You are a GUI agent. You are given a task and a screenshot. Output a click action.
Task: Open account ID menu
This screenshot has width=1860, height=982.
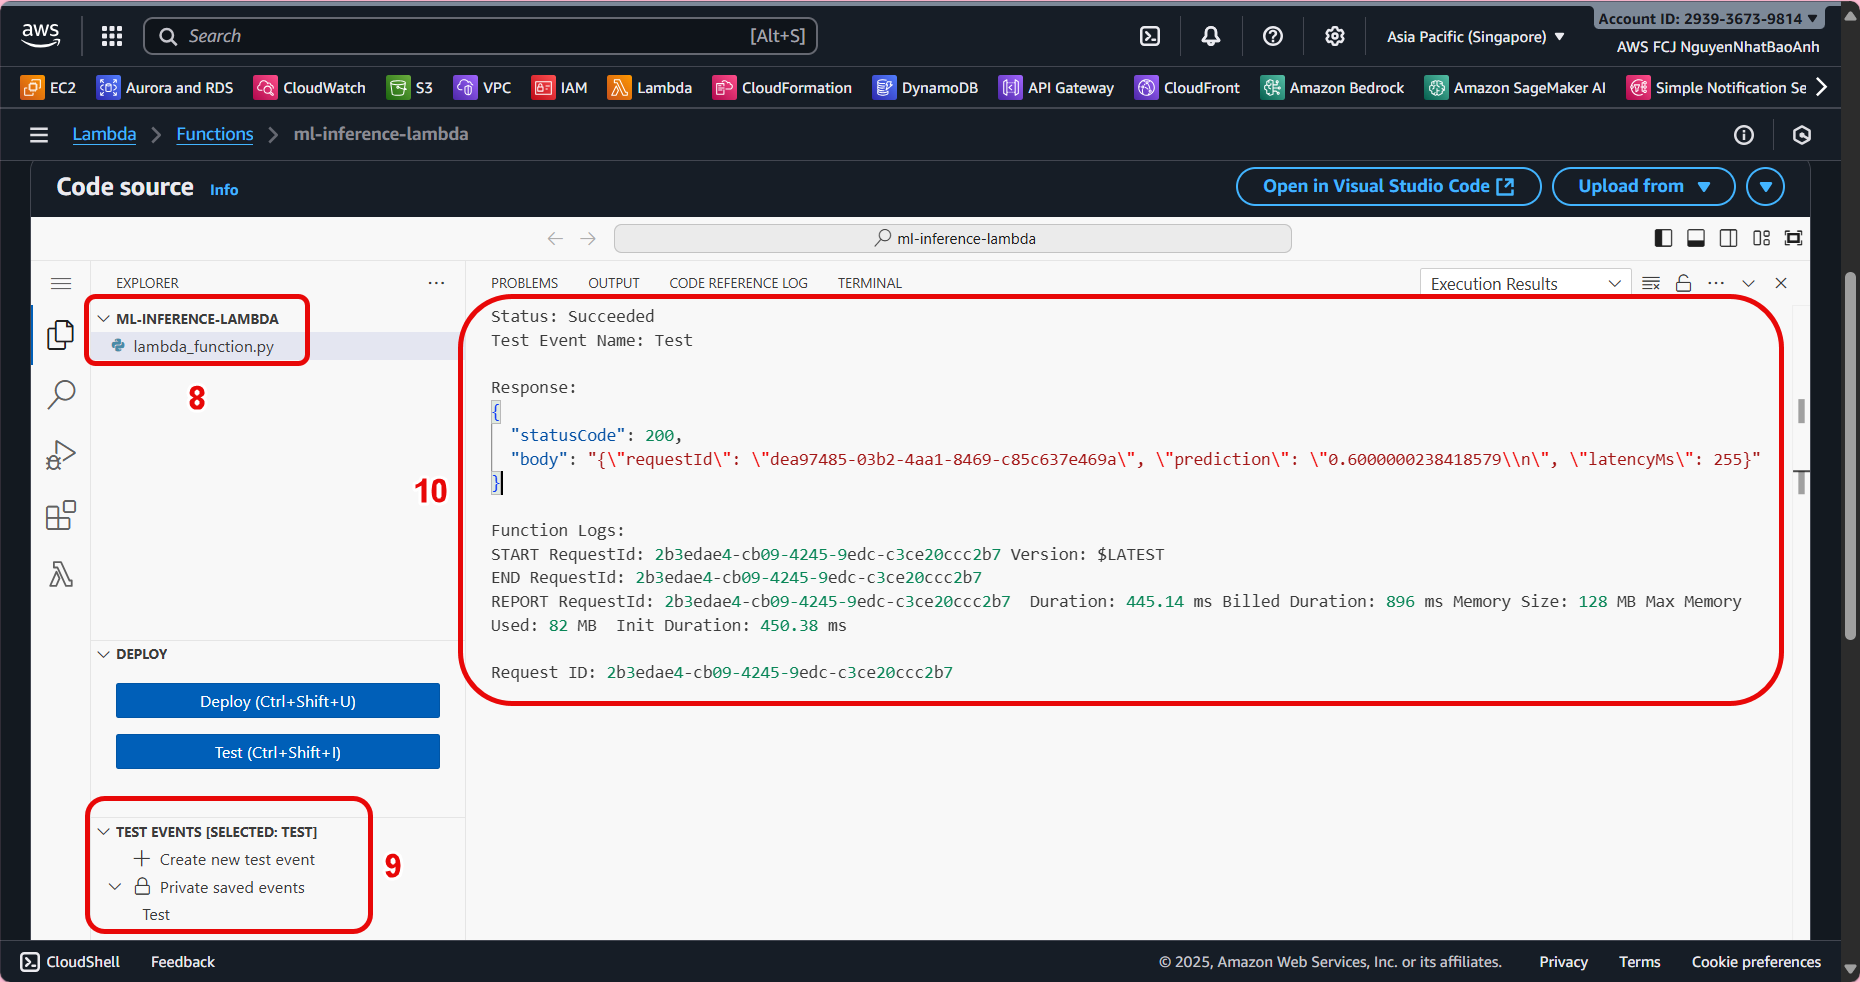tap(1708, 19)
